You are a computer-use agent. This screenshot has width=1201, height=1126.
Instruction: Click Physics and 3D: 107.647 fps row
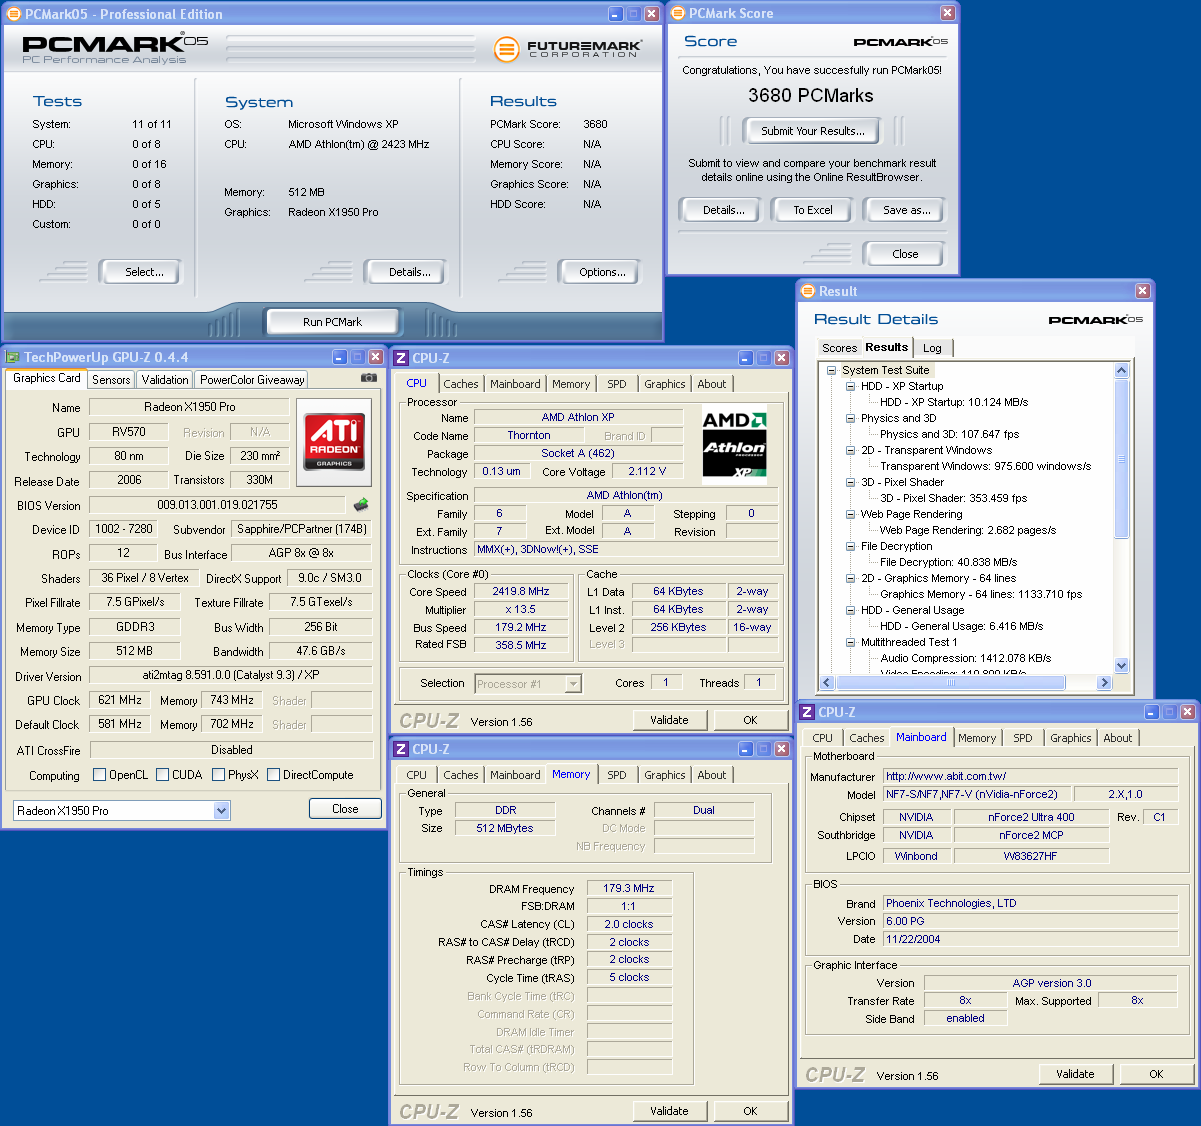click(x=949, y=434)
